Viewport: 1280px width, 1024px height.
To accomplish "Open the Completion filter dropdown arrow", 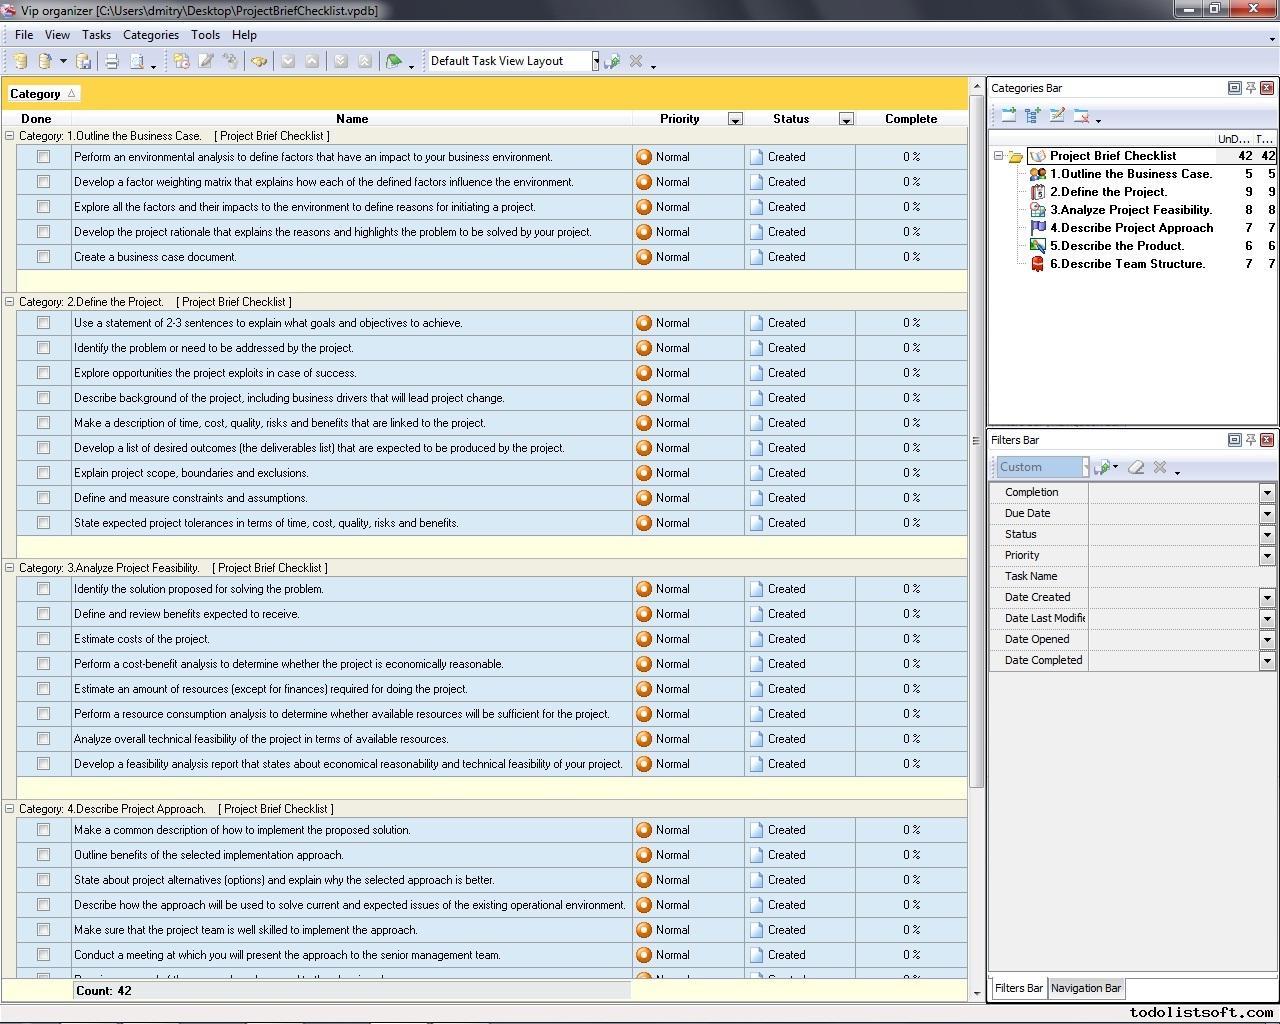I will coord(1266,493).
